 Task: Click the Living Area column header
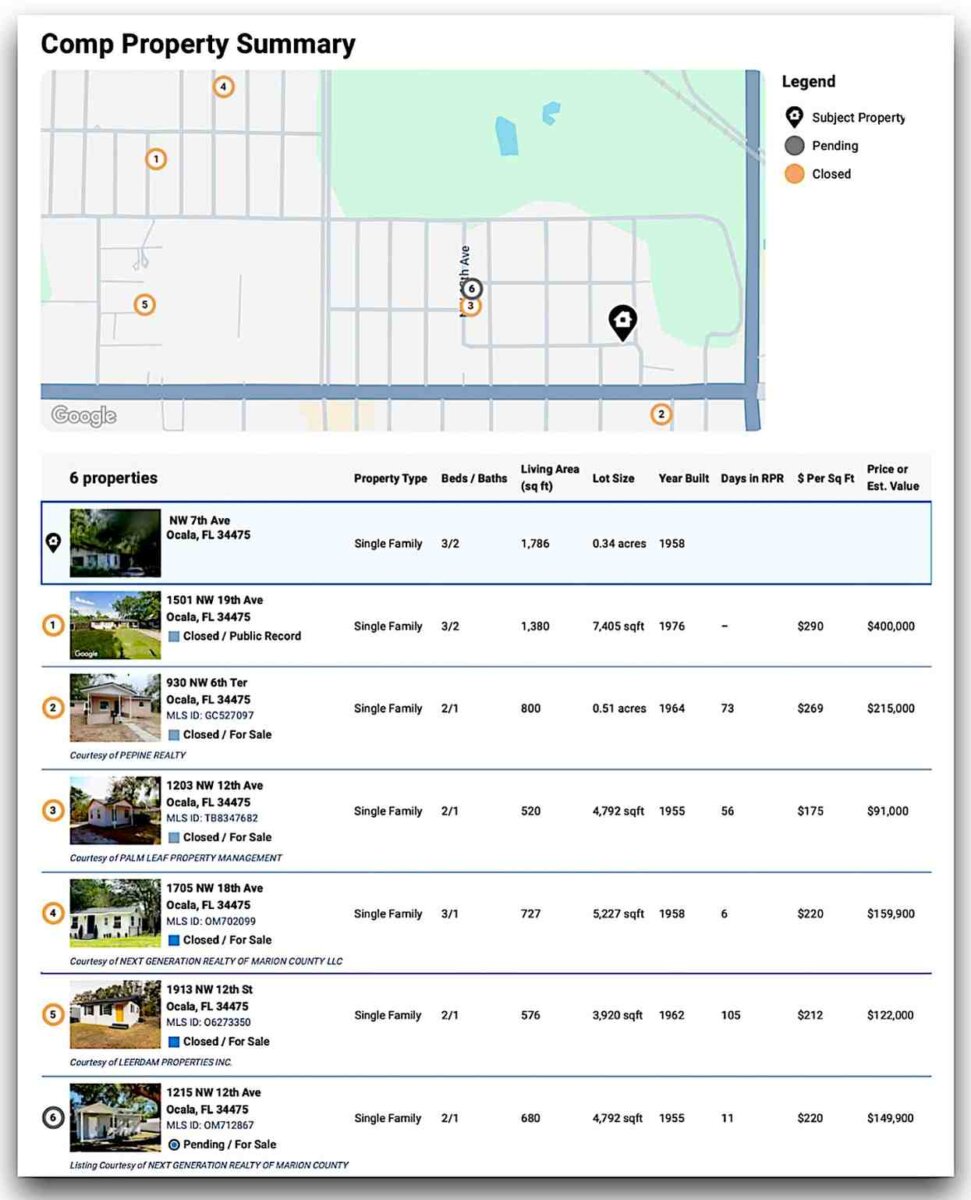(x=549, y=478)
